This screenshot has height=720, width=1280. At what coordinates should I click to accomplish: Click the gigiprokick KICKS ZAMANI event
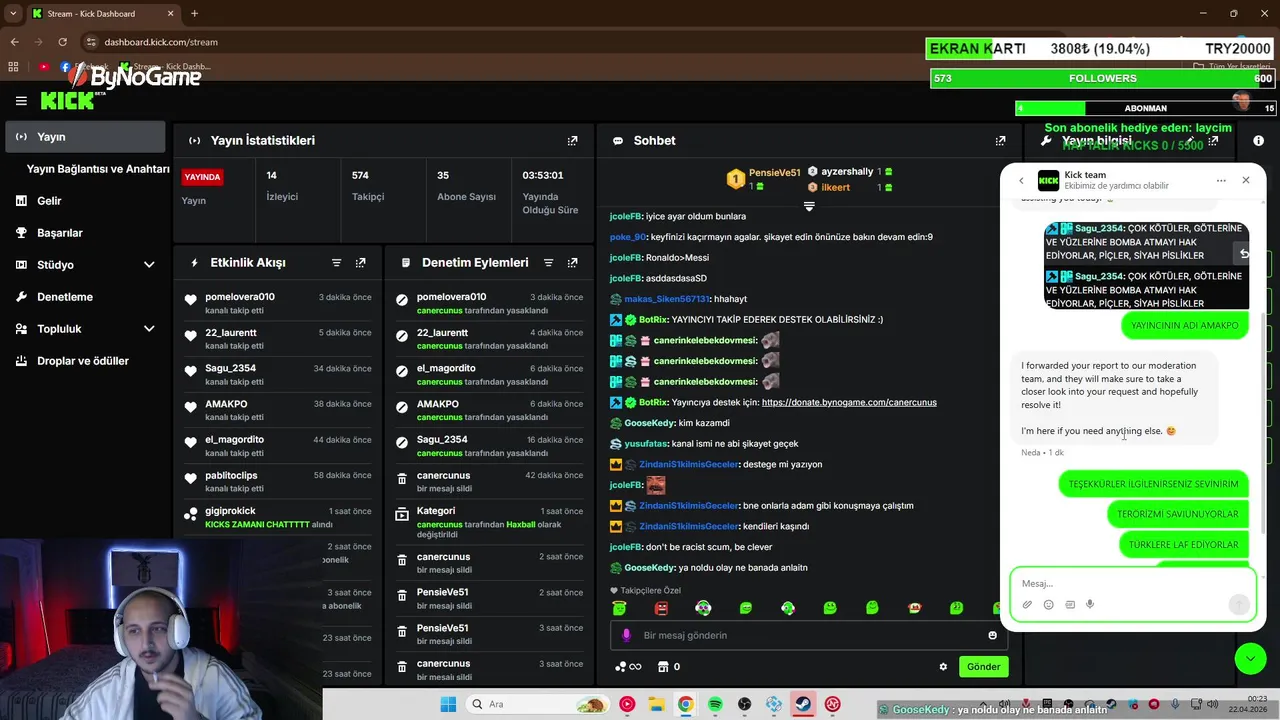click(x=280, y=517)
